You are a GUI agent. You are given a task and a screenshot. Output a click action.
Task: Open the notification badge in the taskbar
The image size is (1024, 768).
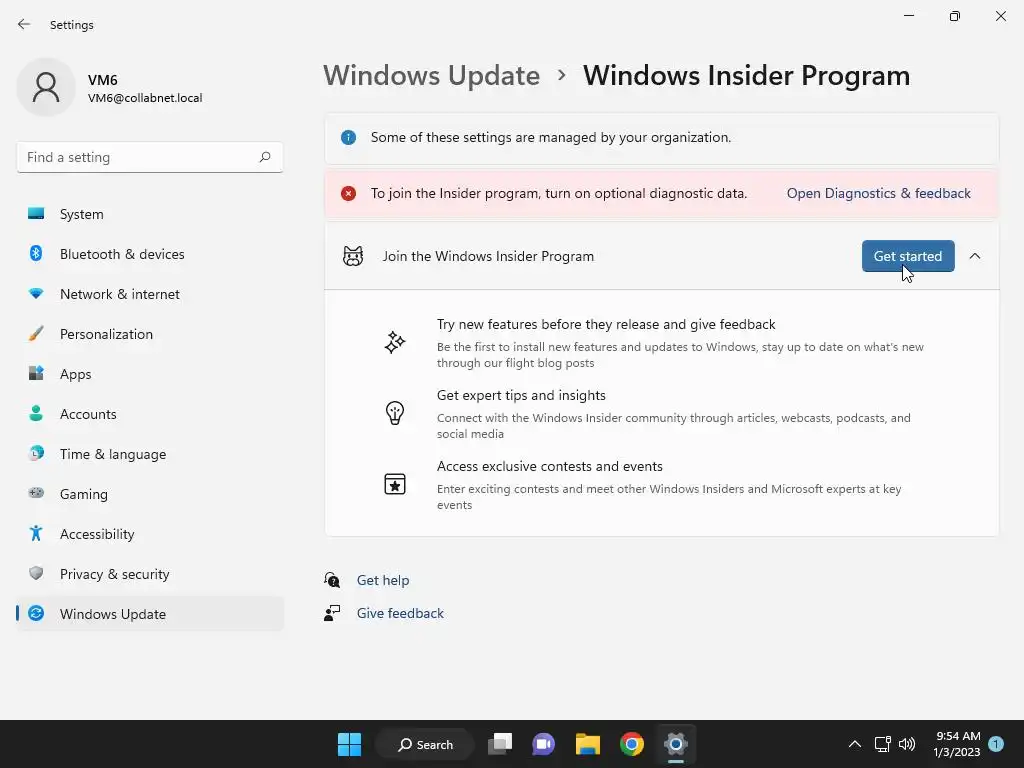click(x=996, y=744)
